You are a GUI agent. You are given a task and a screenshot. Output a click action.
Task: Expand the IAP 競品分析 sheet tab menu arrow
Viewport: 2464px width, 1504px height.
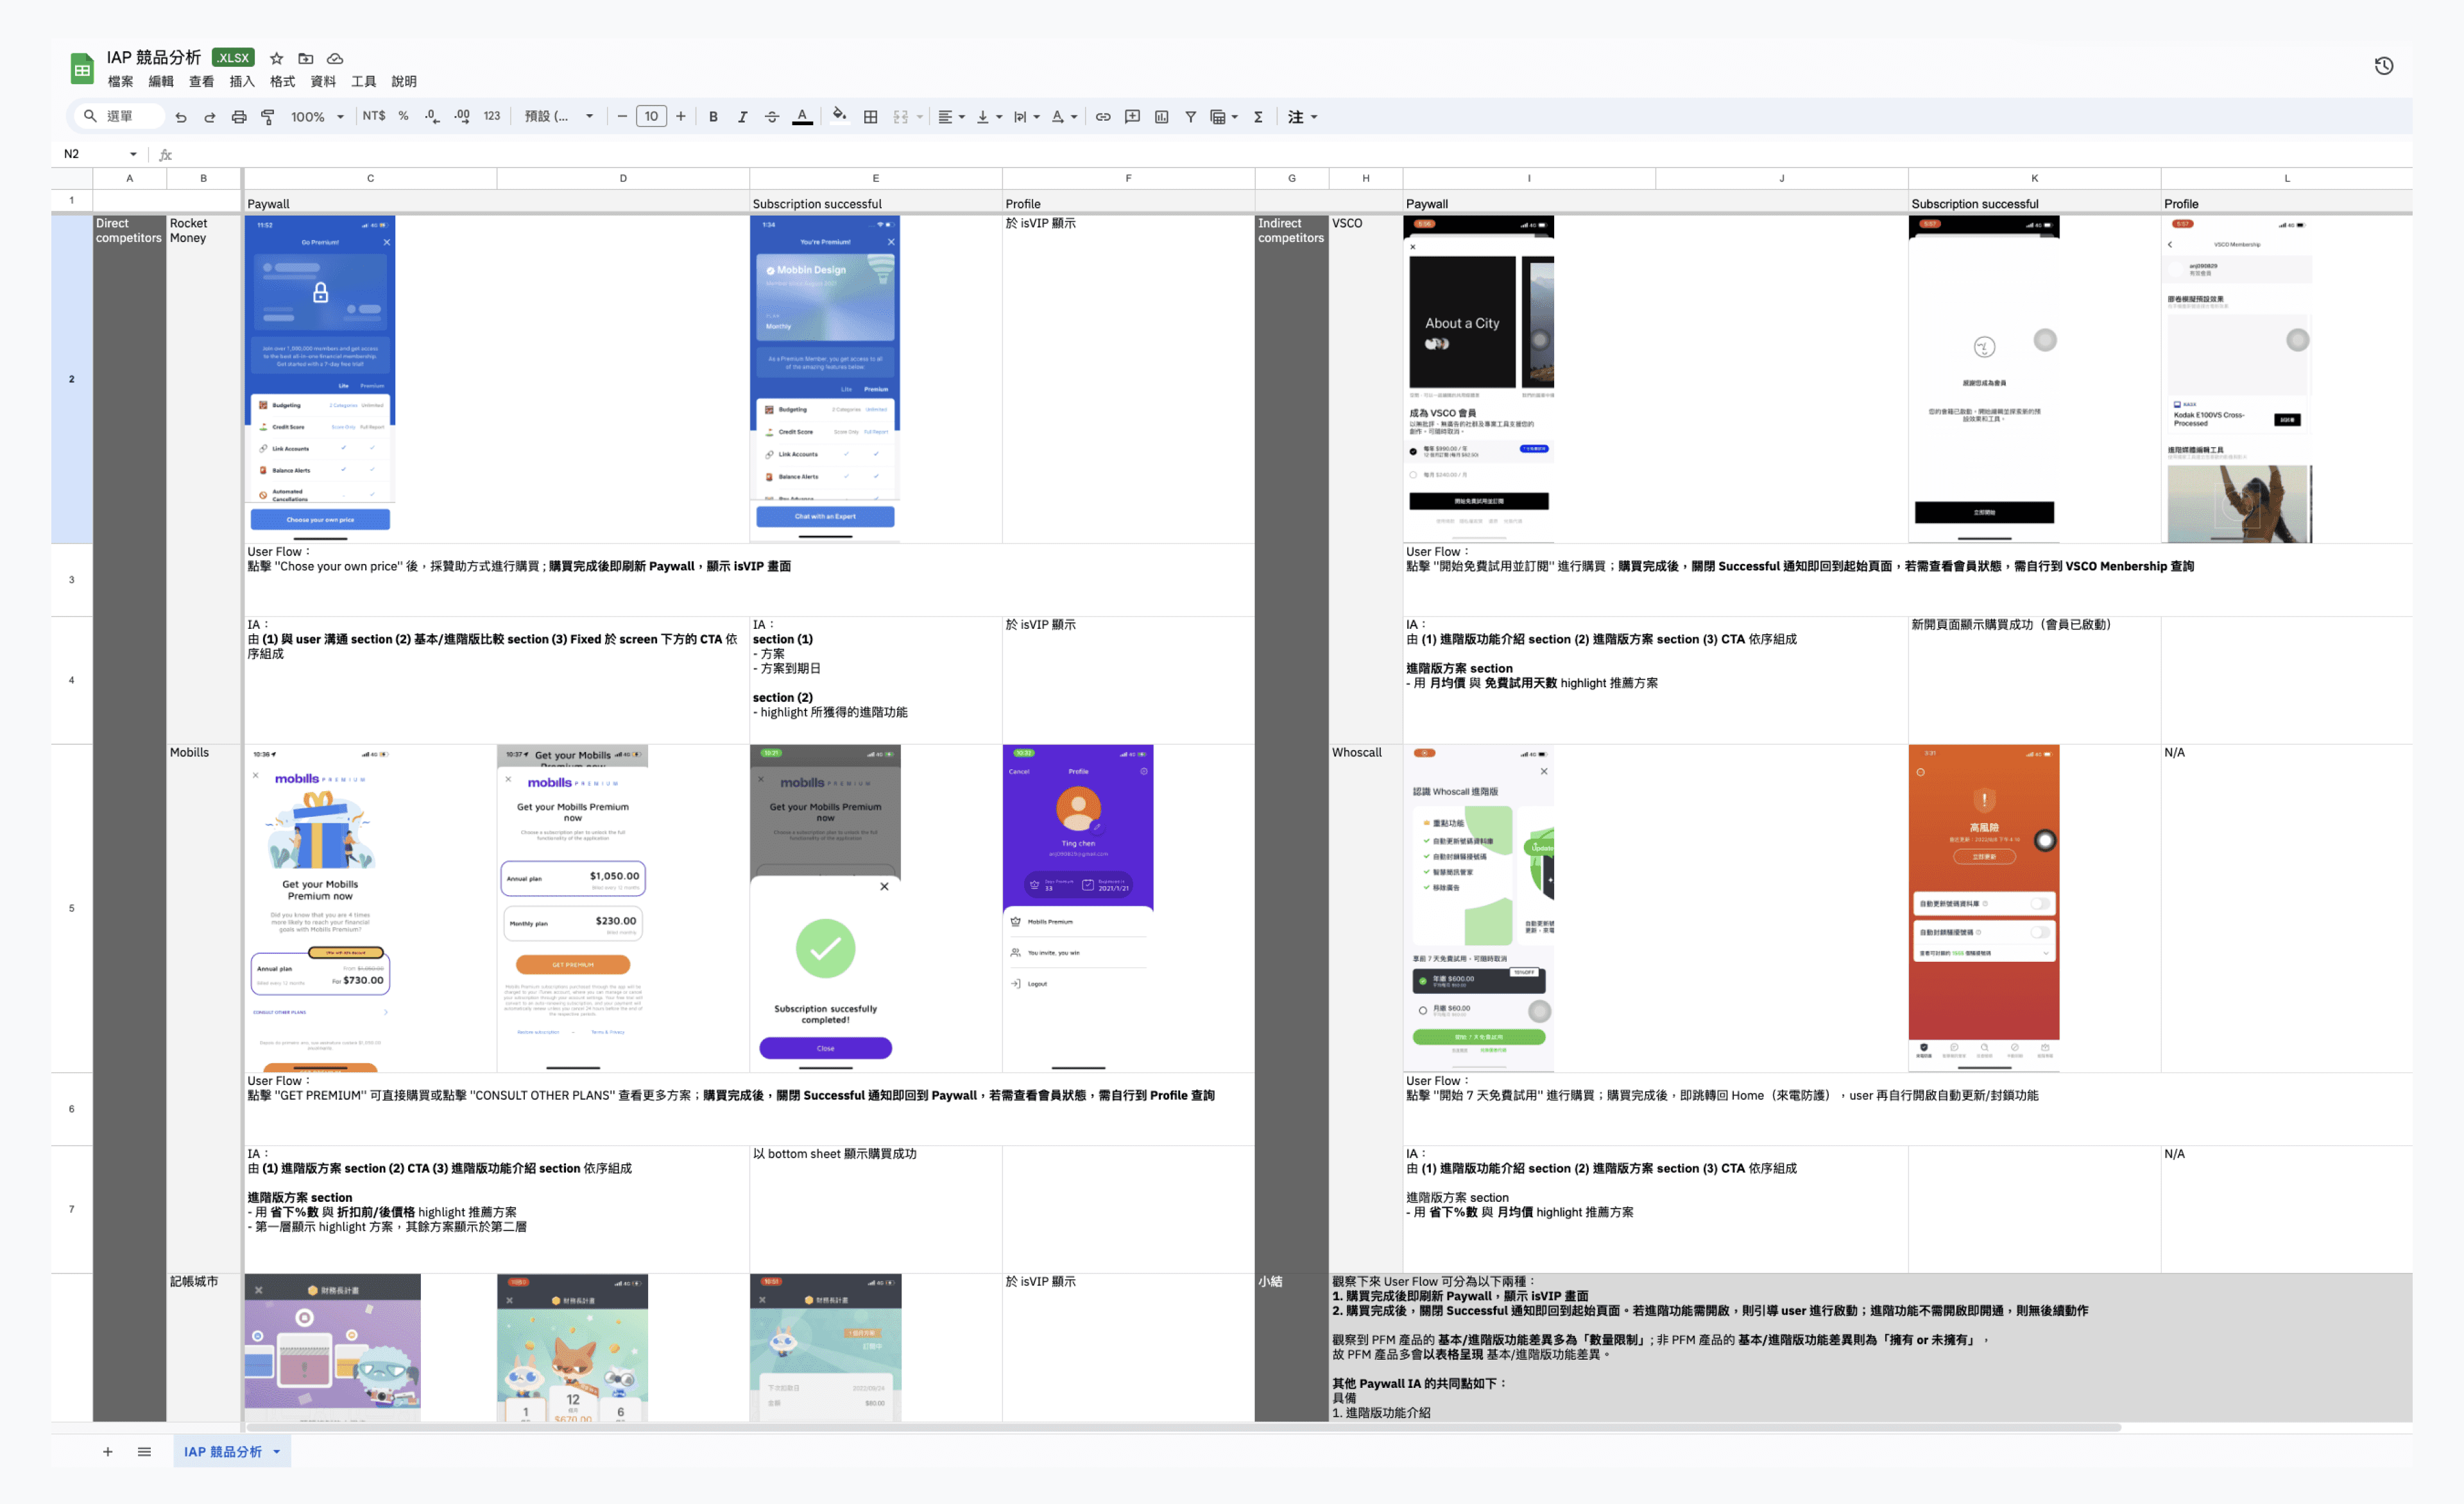point(277,1451)
